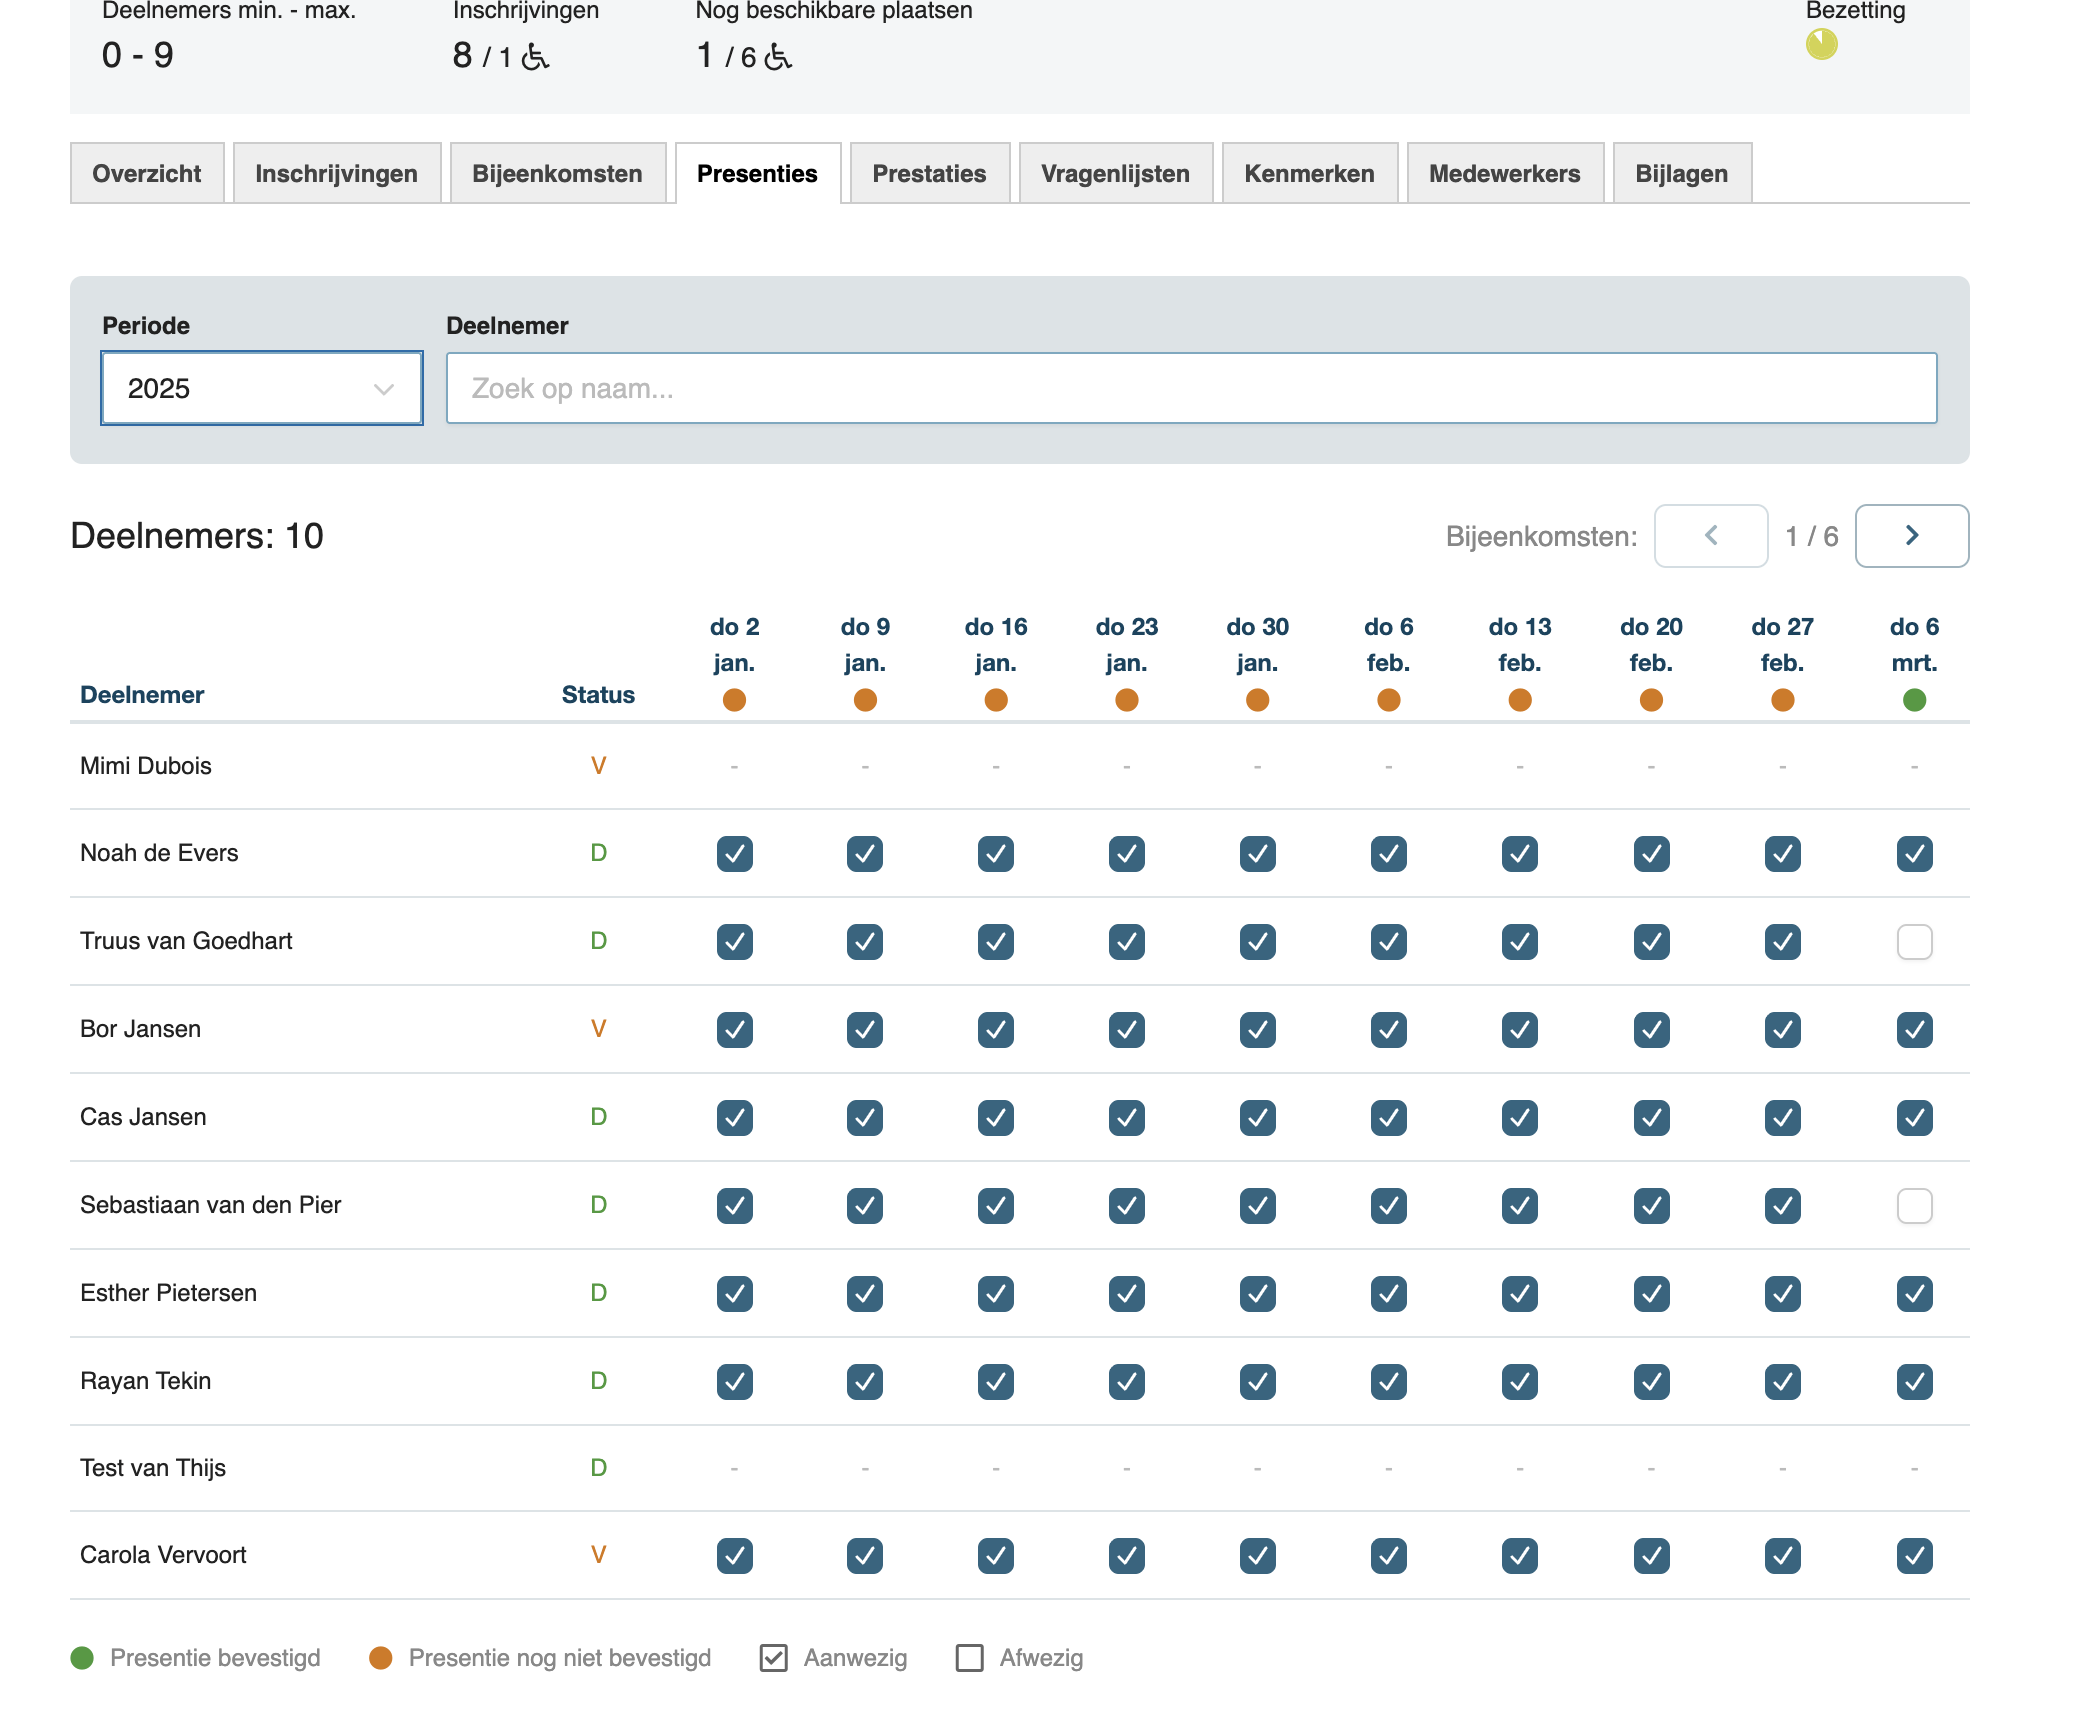Uncheck Noah de Evers on do 2 jan.
The image size is (2078, 1720).
tap(734, 854)
